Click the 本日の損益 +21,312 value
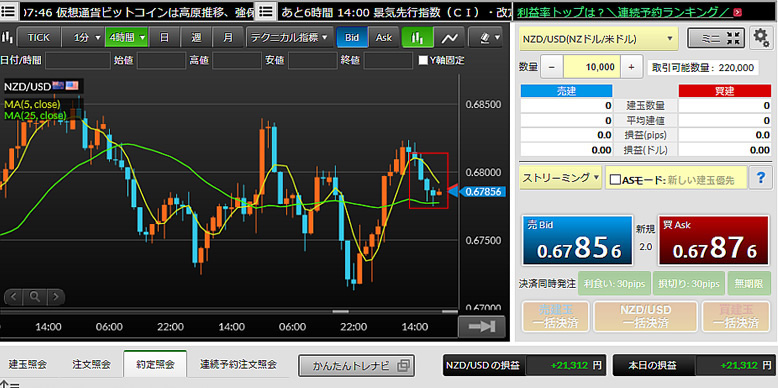 click(736, 366)
